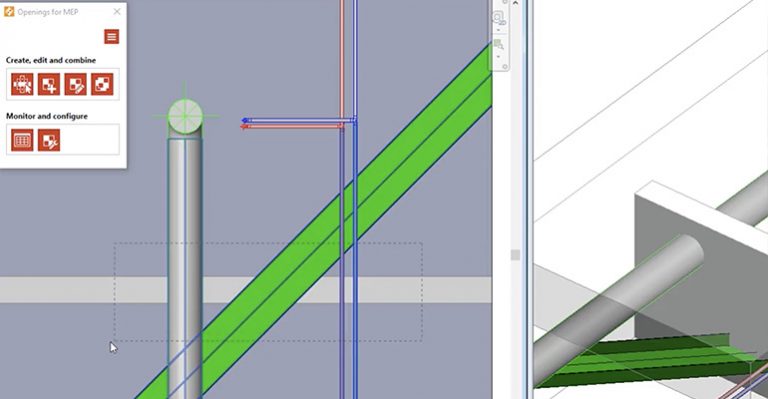Click the zoom region navigation bar icon

pos(499,45)
